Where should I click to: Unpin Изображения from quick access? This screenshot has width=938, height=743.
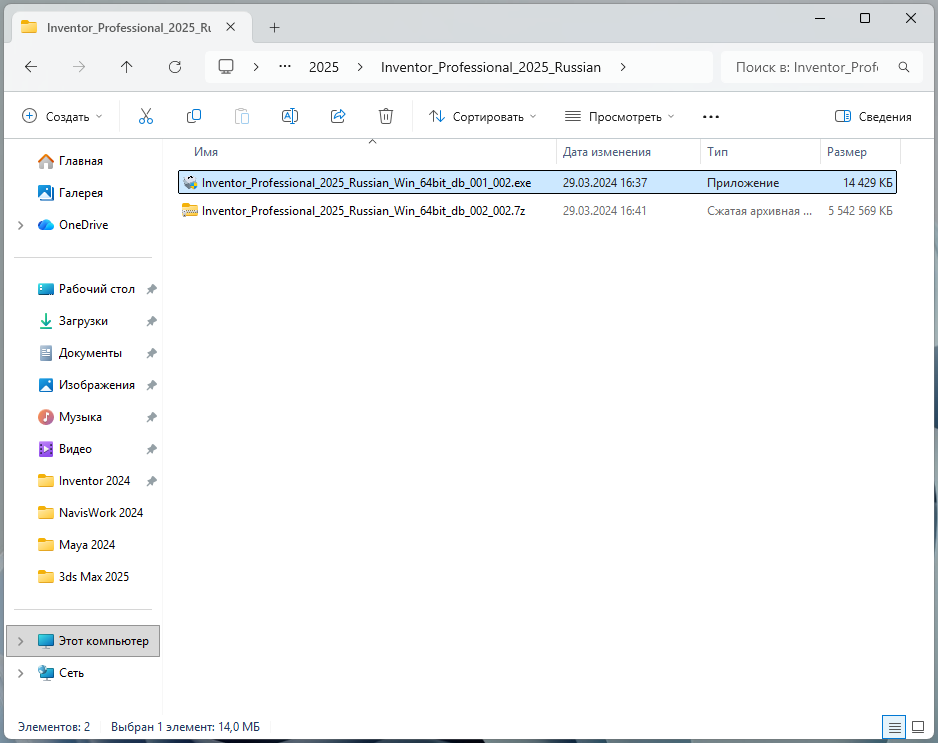(151, 385)
